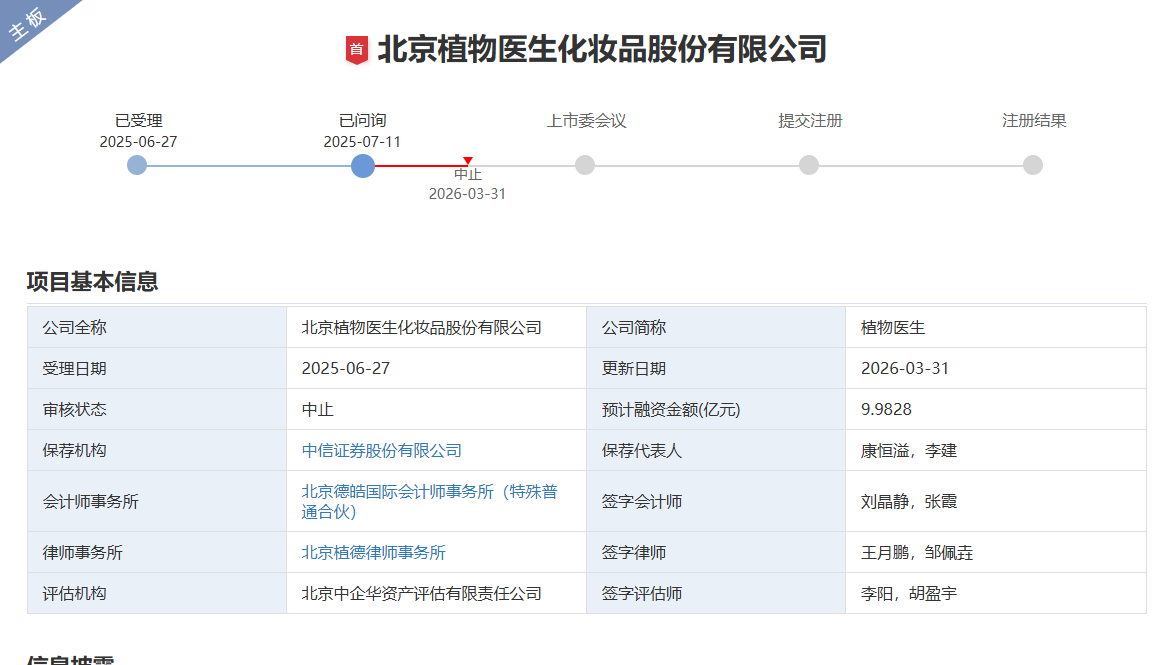This screenshot has width=1161, height=665.
Task: Click the 提交注册 stage circle
Action: [809, 165]
